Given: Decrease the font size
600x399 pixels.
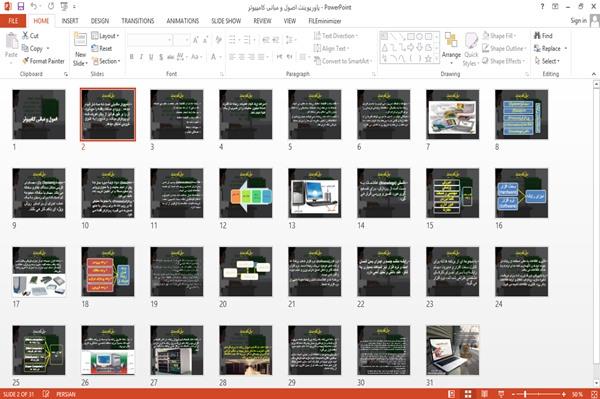Looking at the screenshot, I should pos(206,39).
